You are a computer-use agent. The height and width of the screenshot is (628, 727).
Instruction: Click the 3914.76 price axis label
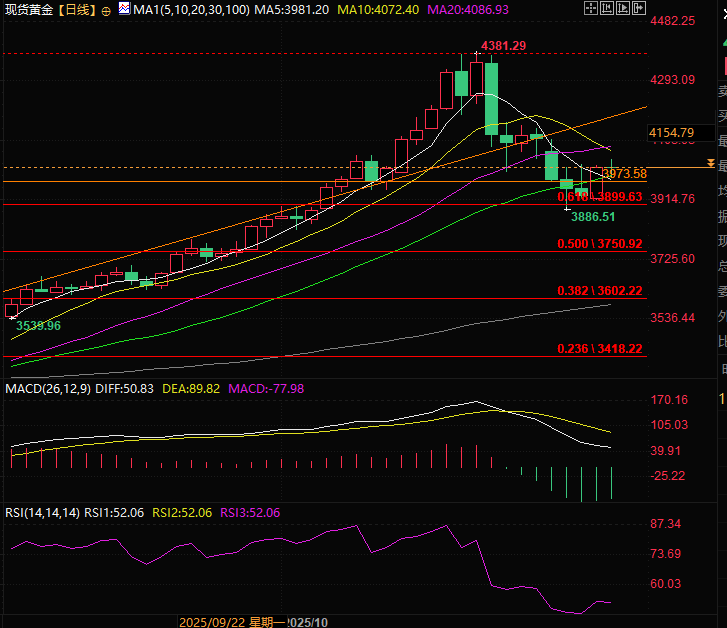[673, 199]
